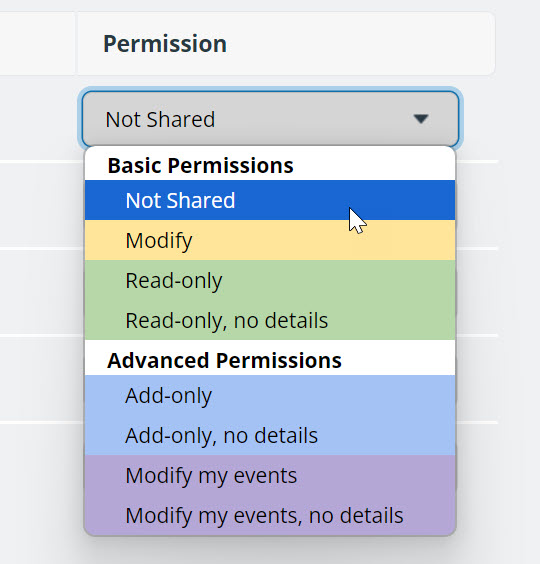
Task: Select Modify my events, no details
Action: (x=270, y=515)
